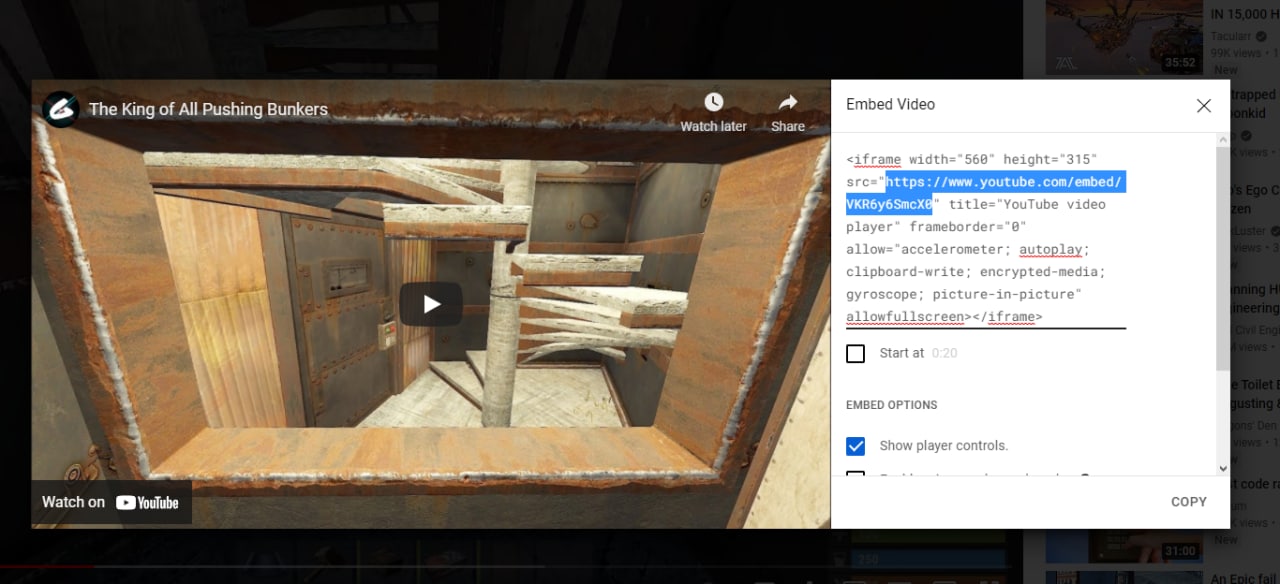Image resolution: width=1280 pixels, height=584 pixels.
Task: Click the COPY button
Action: (1189, 502)
